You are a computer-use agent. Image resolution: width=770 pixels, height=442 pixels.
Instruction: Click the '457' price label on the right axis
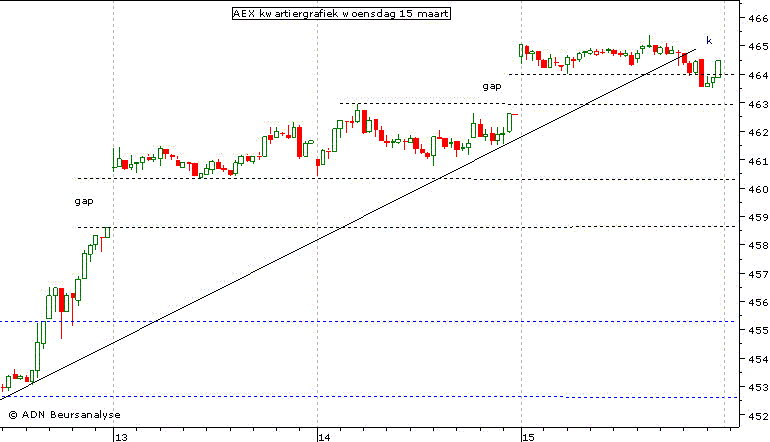pos(759,274)
